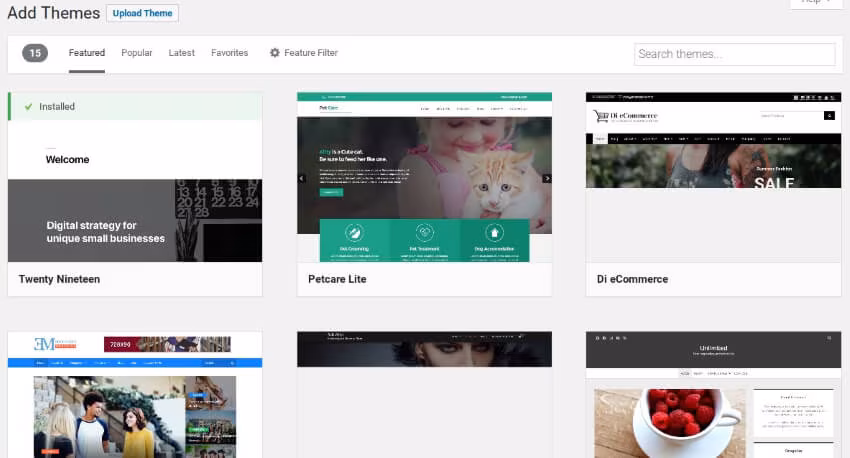Click the search icon in Di eCommerce preview

(x=829, y=115)
